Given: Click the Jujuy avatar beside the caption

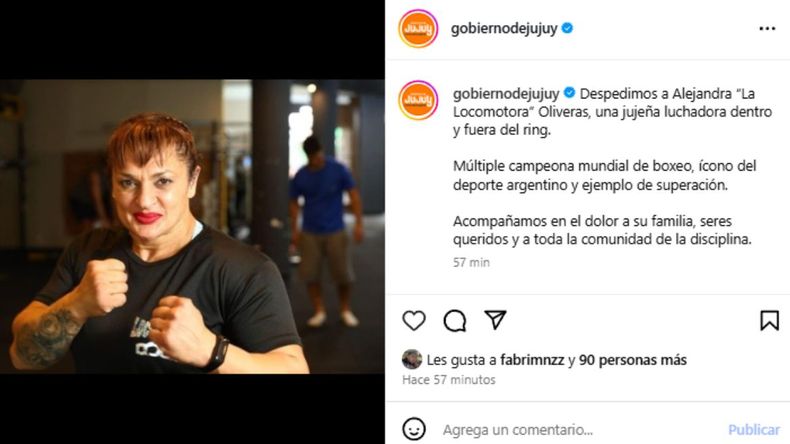Looking at the screenshot, I should [418, 100].
